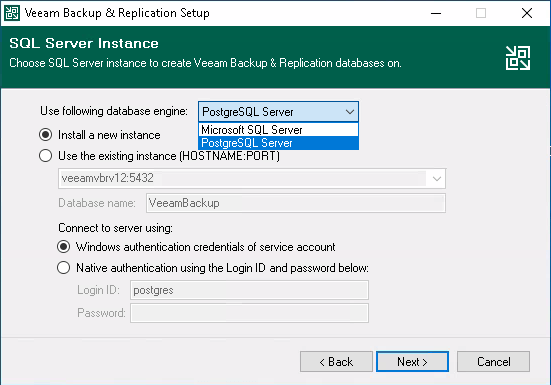
Task: Click the disabled maximize window icon
Action: [x=481, y=13]
